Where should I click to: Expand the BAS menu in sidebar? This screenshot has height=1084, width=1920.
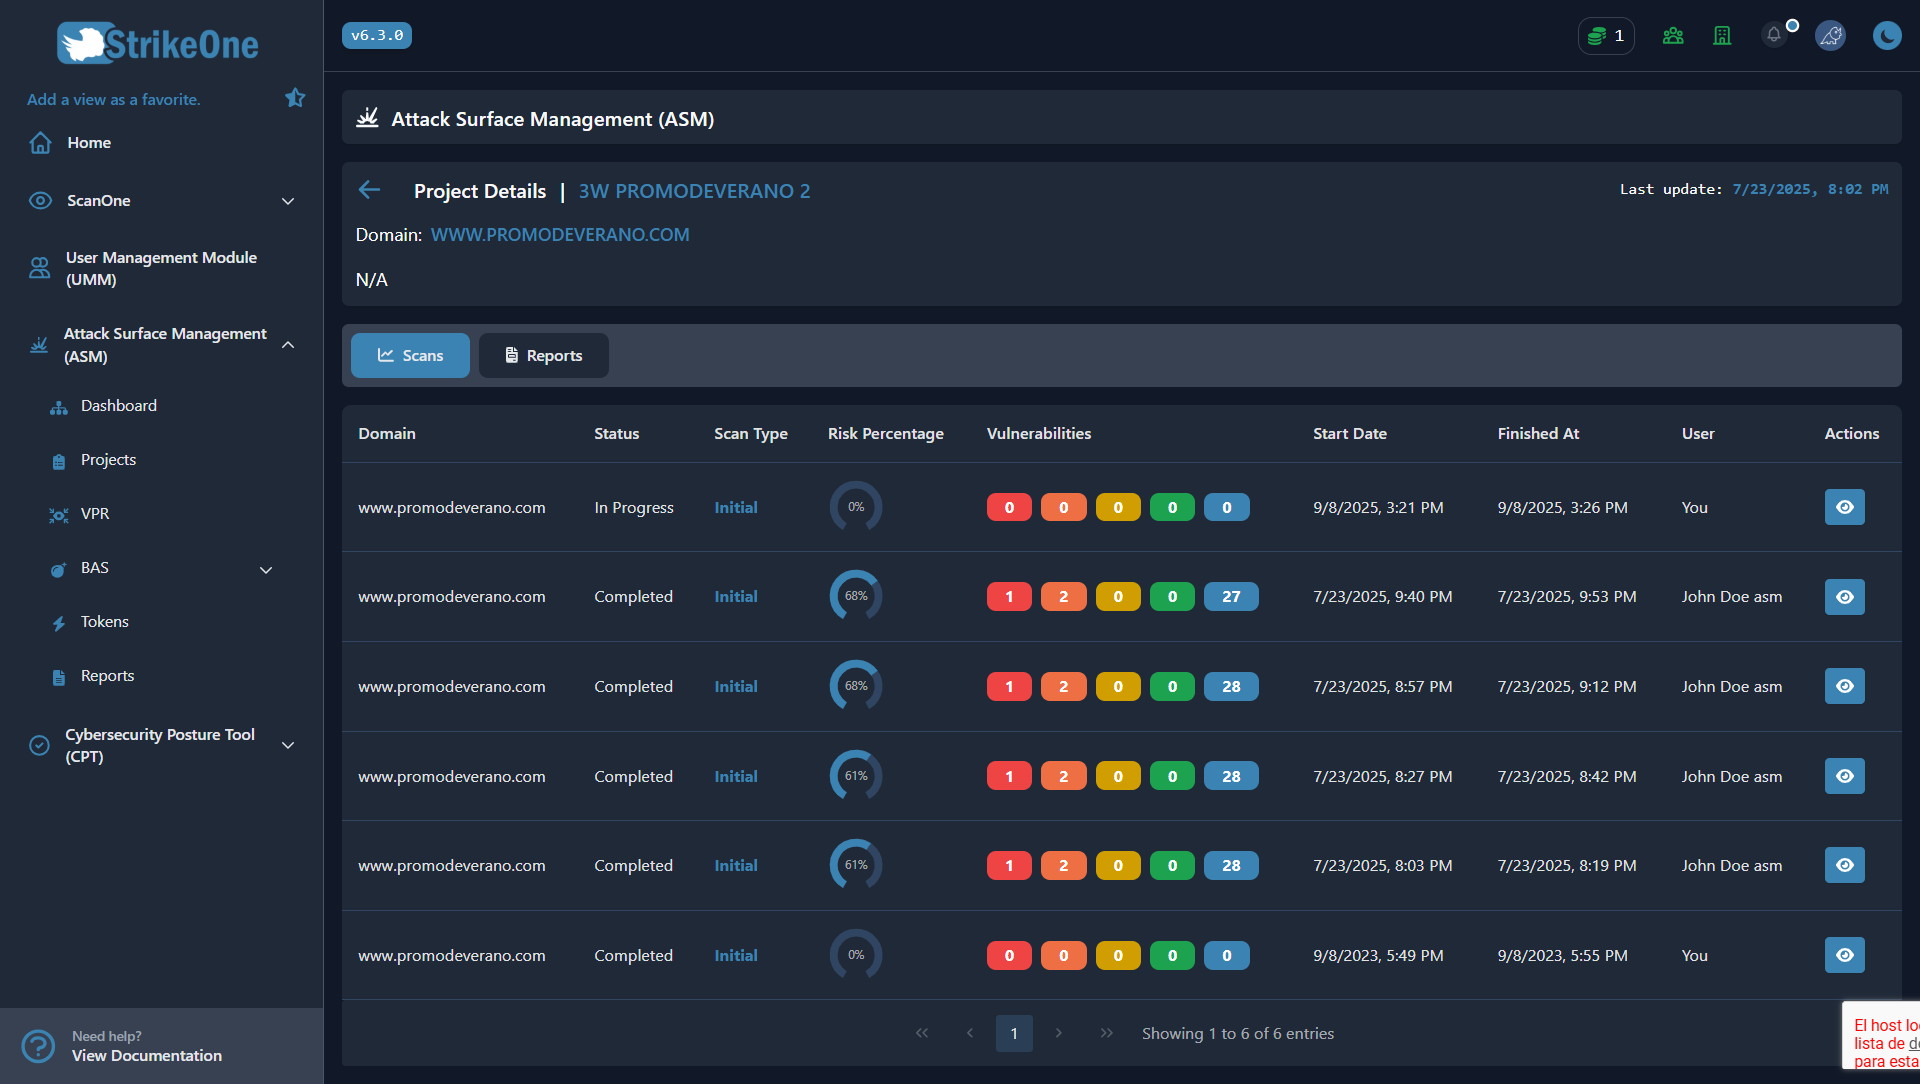tap(265, 569)
